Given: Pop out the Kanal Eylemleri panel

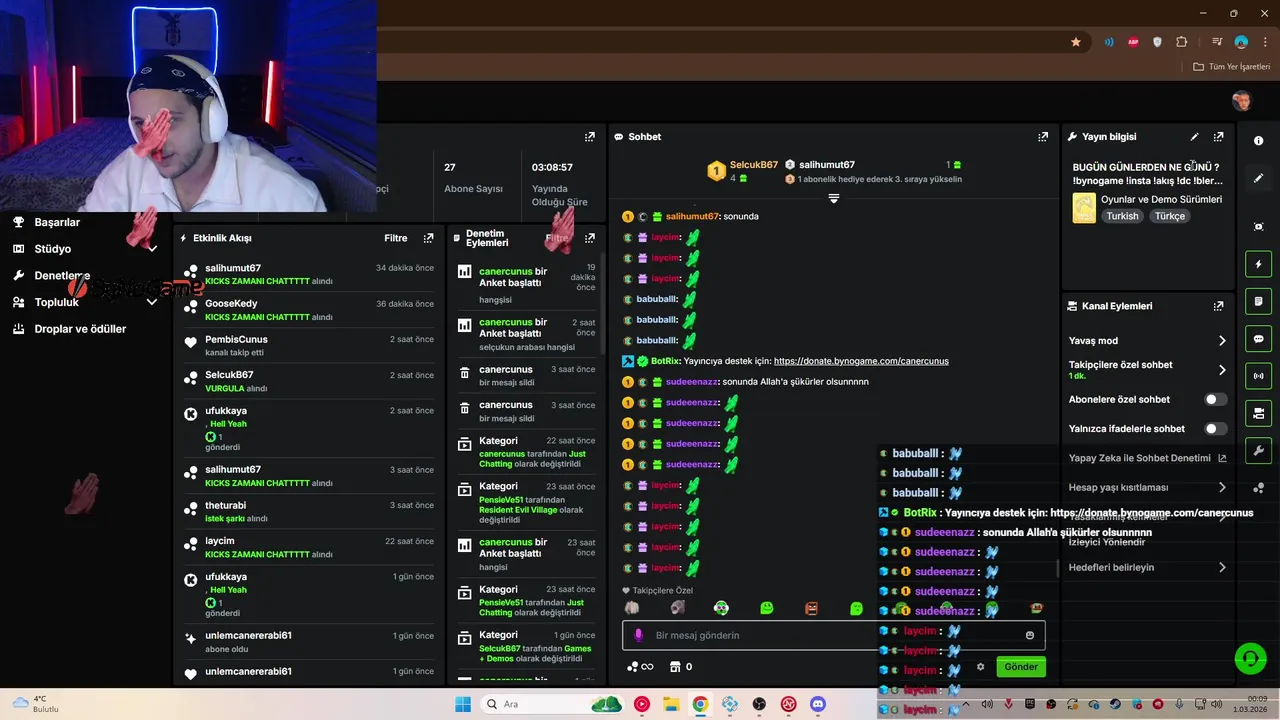Looking at the screenshot, I should point(1218,306).
